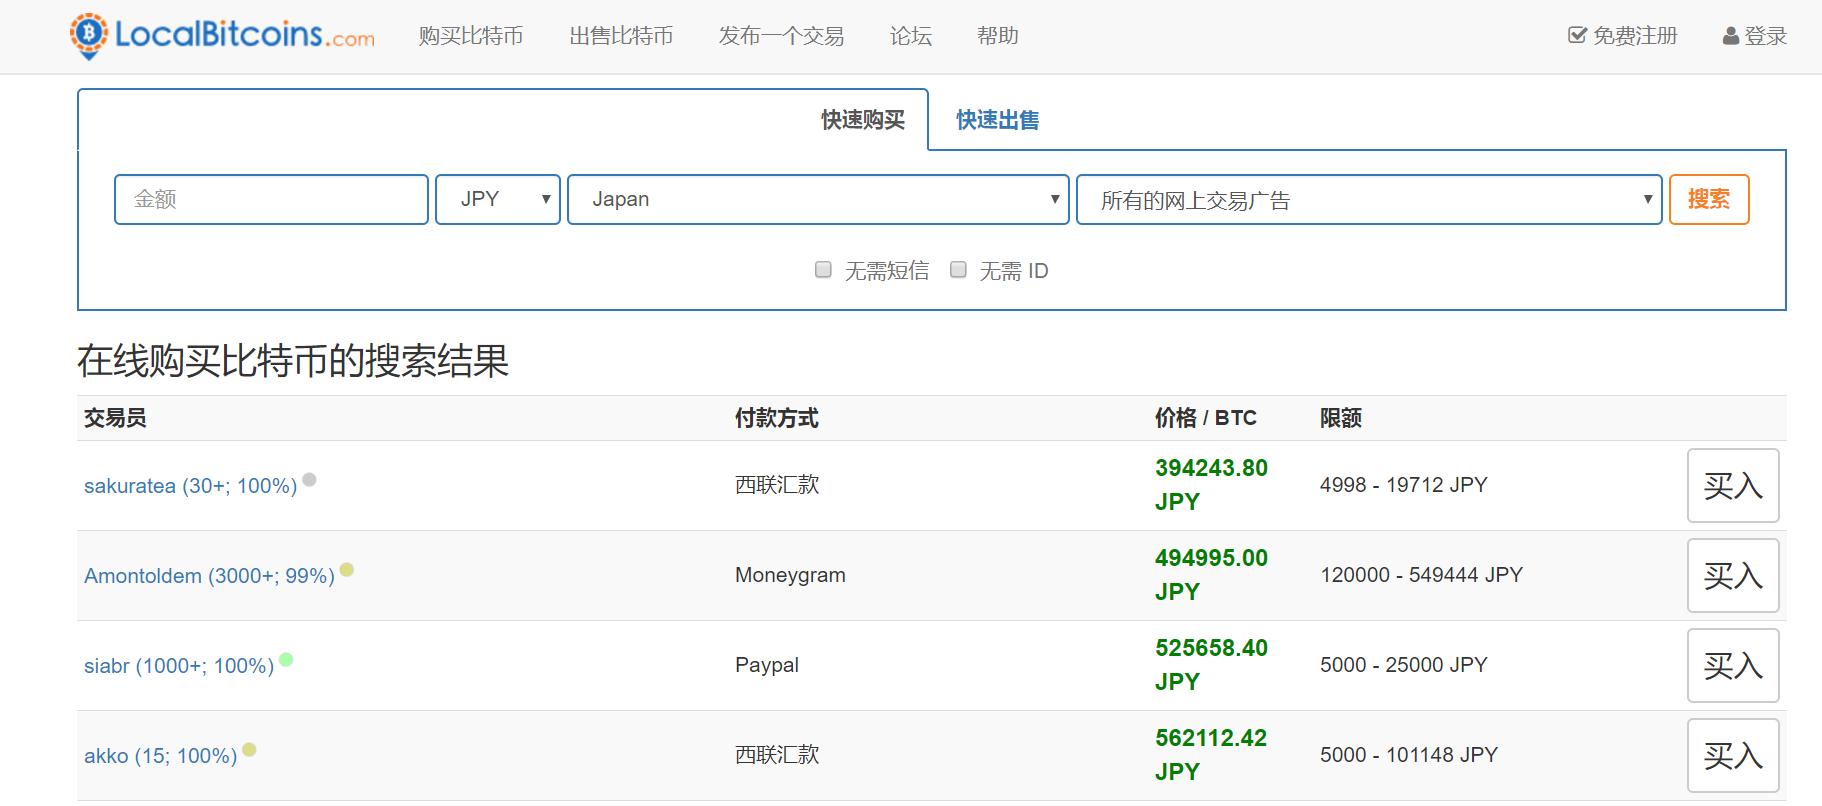Open trader profile Amontoldem (3000+; 99%)
1822x806 pixels.
coord(209,576)
